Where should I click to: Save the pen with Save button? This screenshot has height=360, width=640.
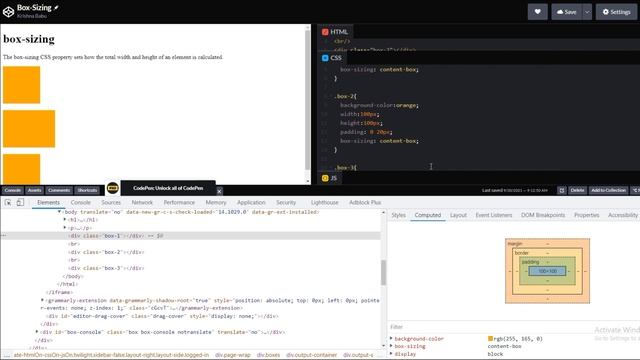(x=567, y=12)
